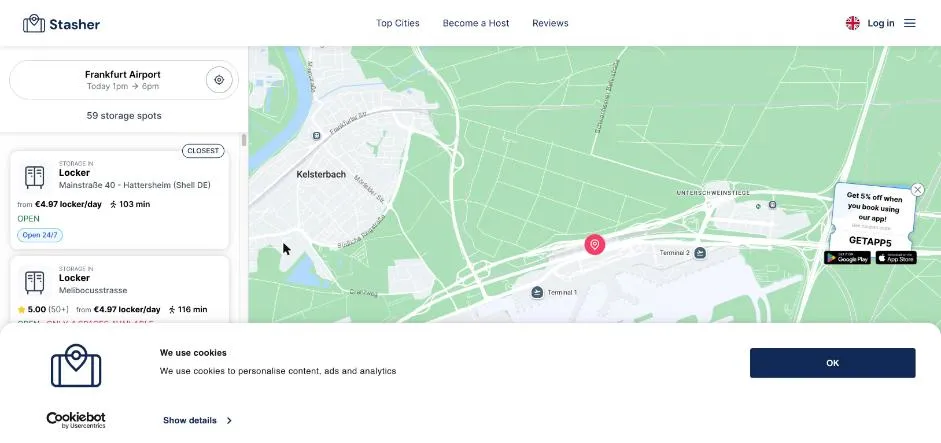Change language via UK flag icon

[852, 23]
